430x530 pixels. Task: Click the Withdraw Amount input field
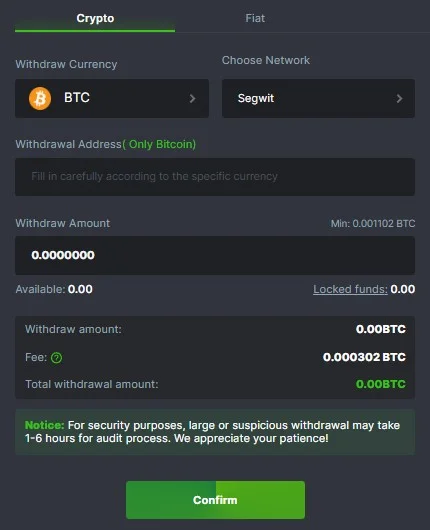click(215, 255)
